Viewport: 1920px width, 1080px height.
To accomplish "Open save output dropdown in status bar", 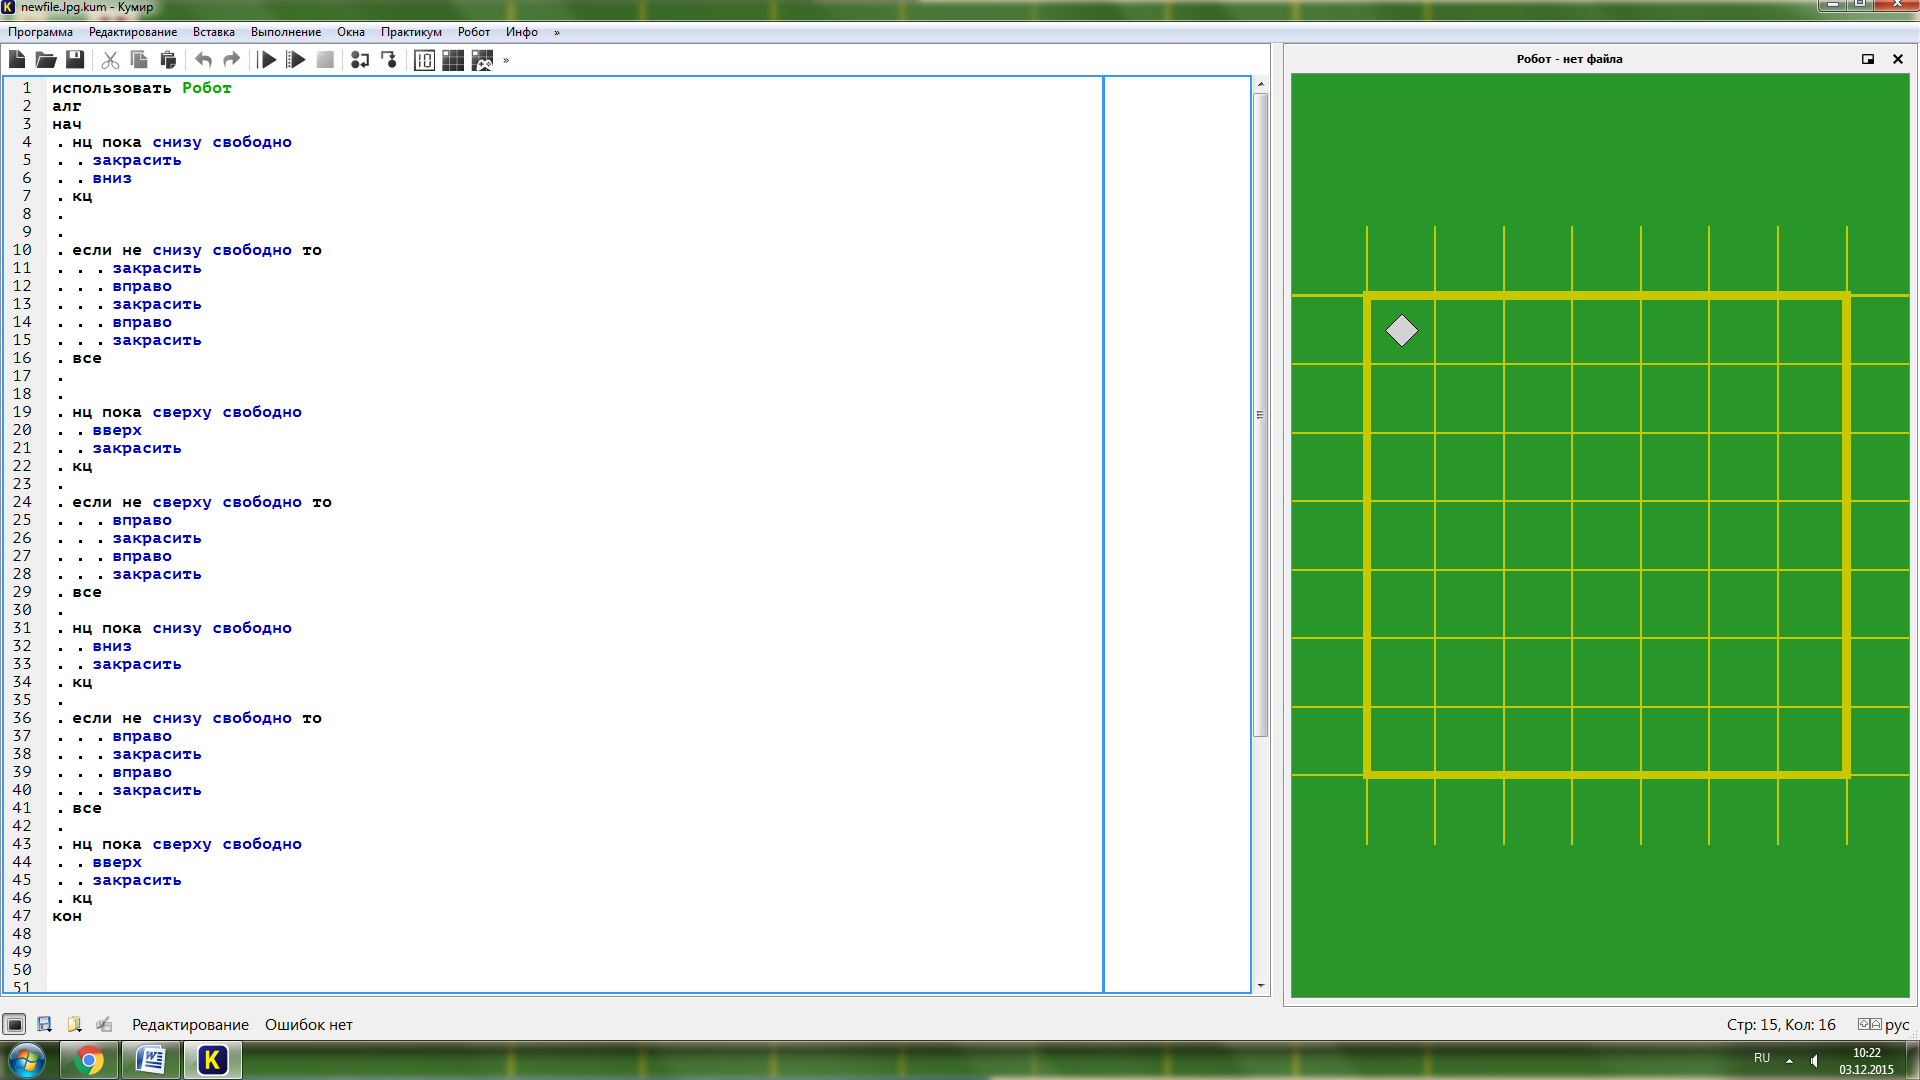I will (x=44, y=1024).
